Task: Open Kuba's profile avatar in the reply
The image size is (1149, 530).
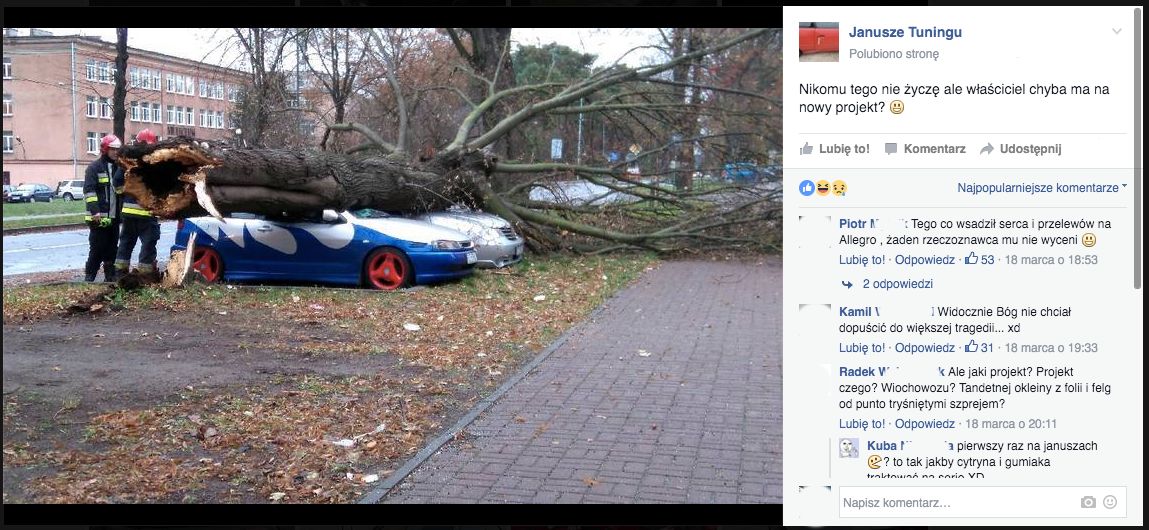Action: click(x=849, y=448)
